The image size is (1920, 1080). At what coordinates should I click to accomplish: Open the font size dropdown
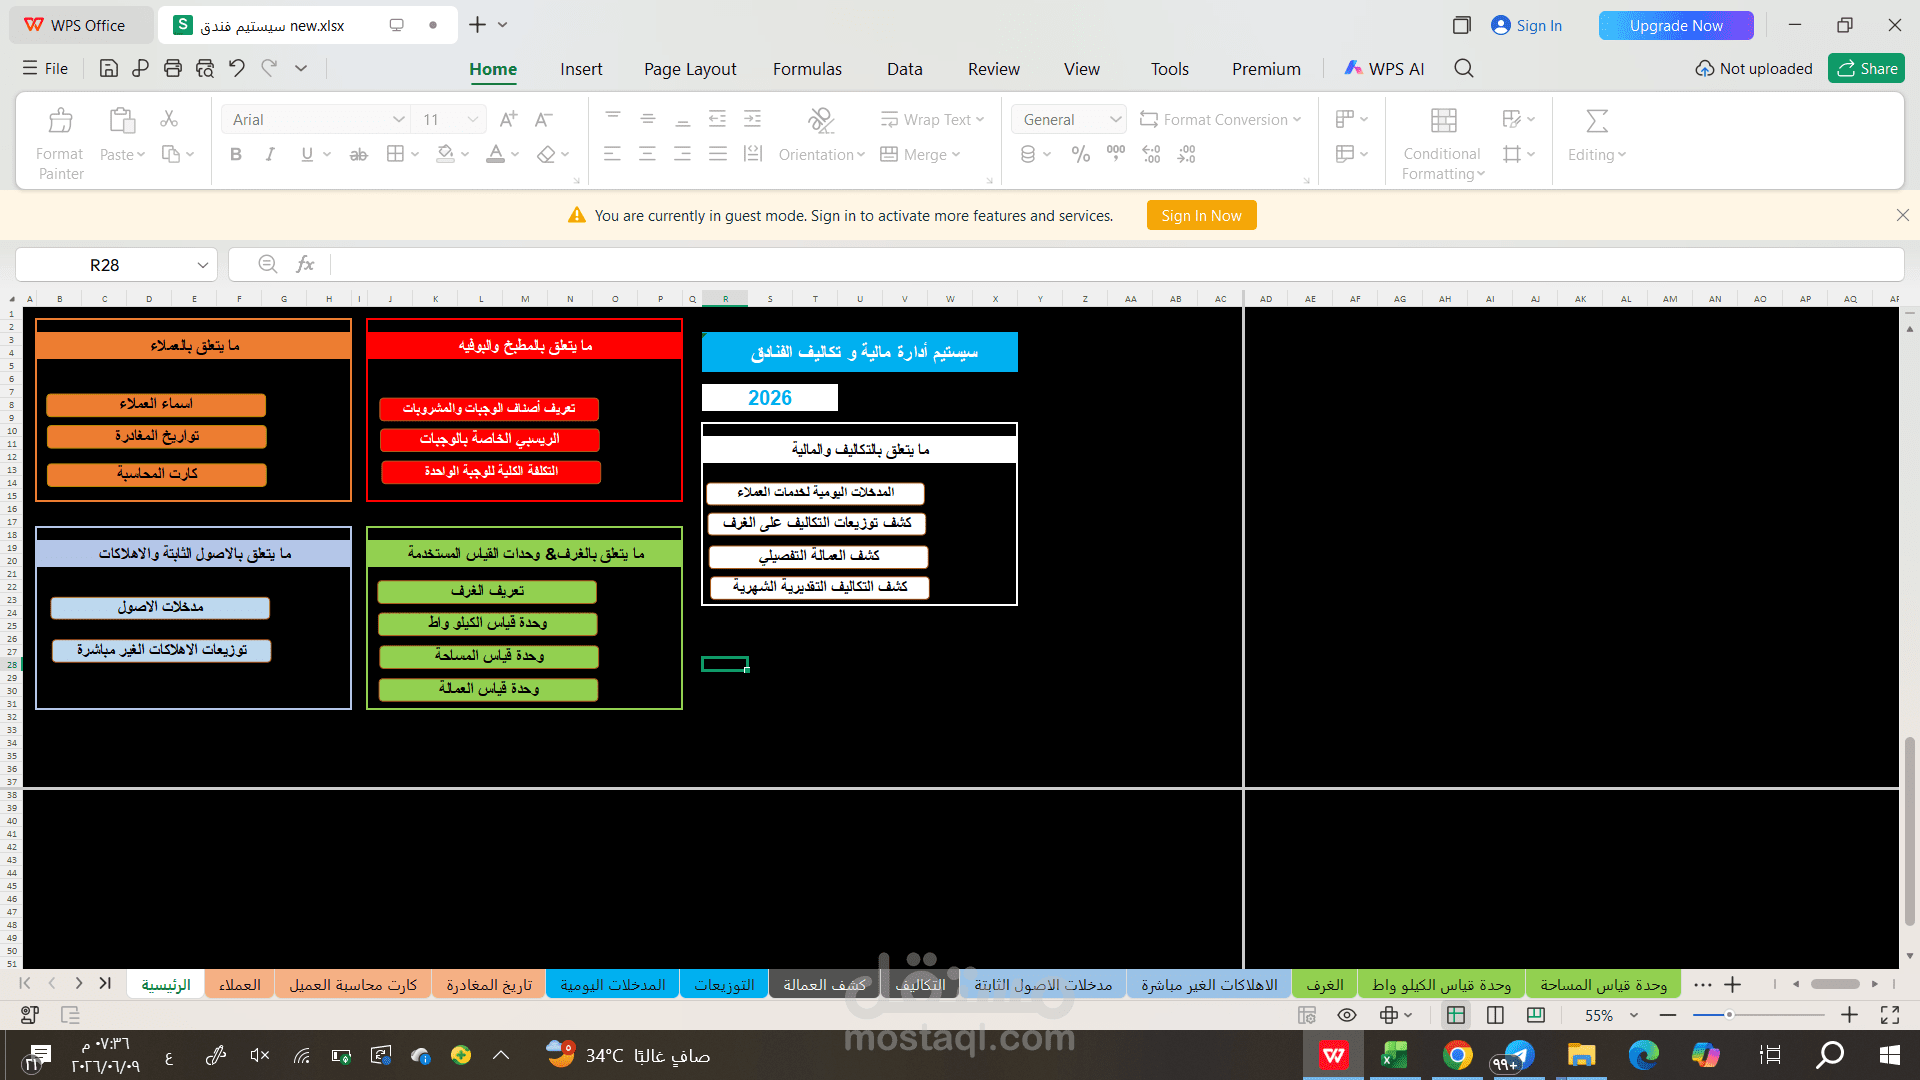pos(473,119)
